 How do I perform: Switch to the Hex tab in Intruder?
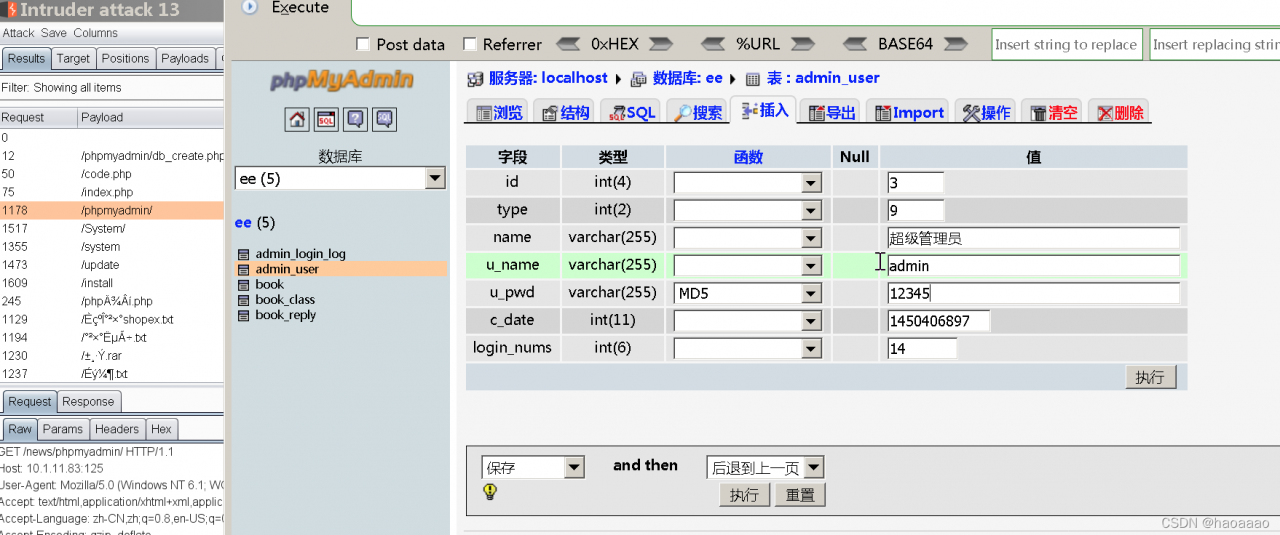(161, 429)
